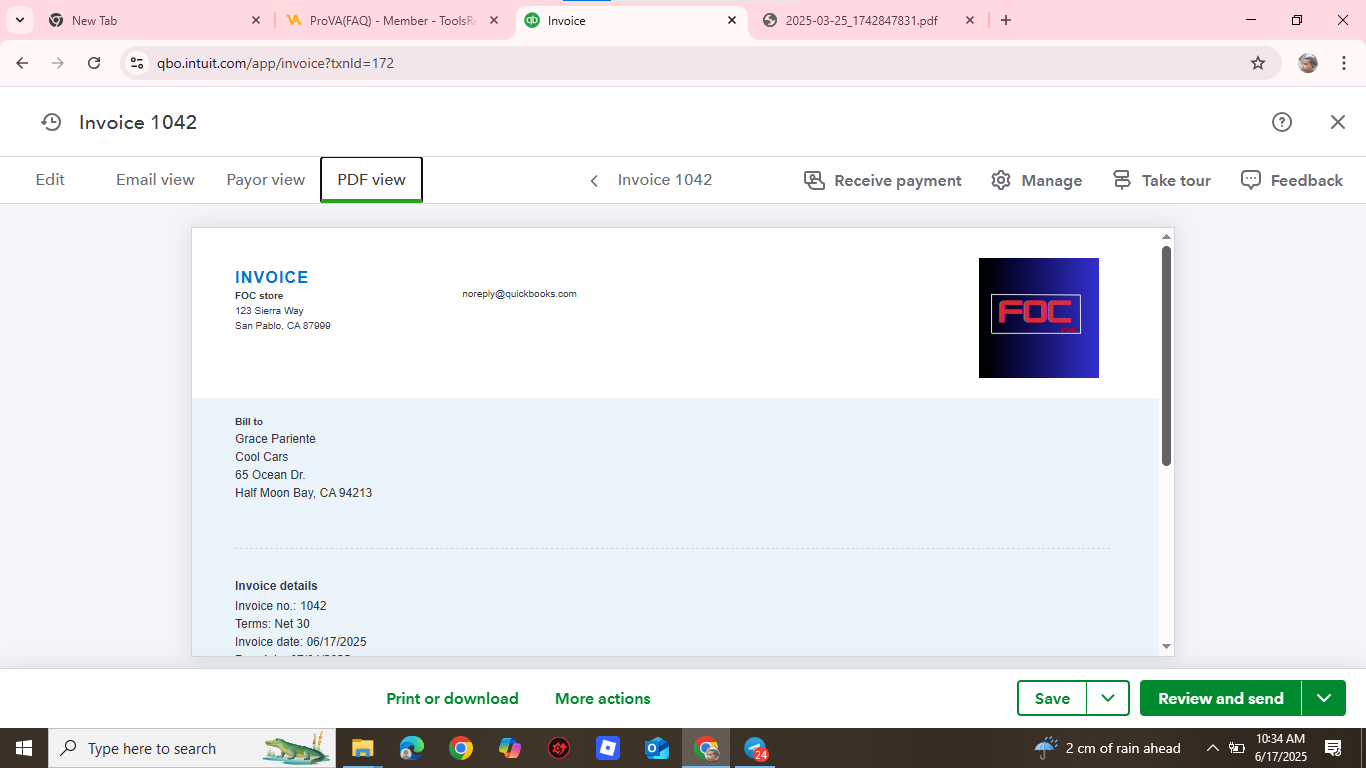
Task: Expand Review and send dropdown arrow
Action: click(1324, 698)
